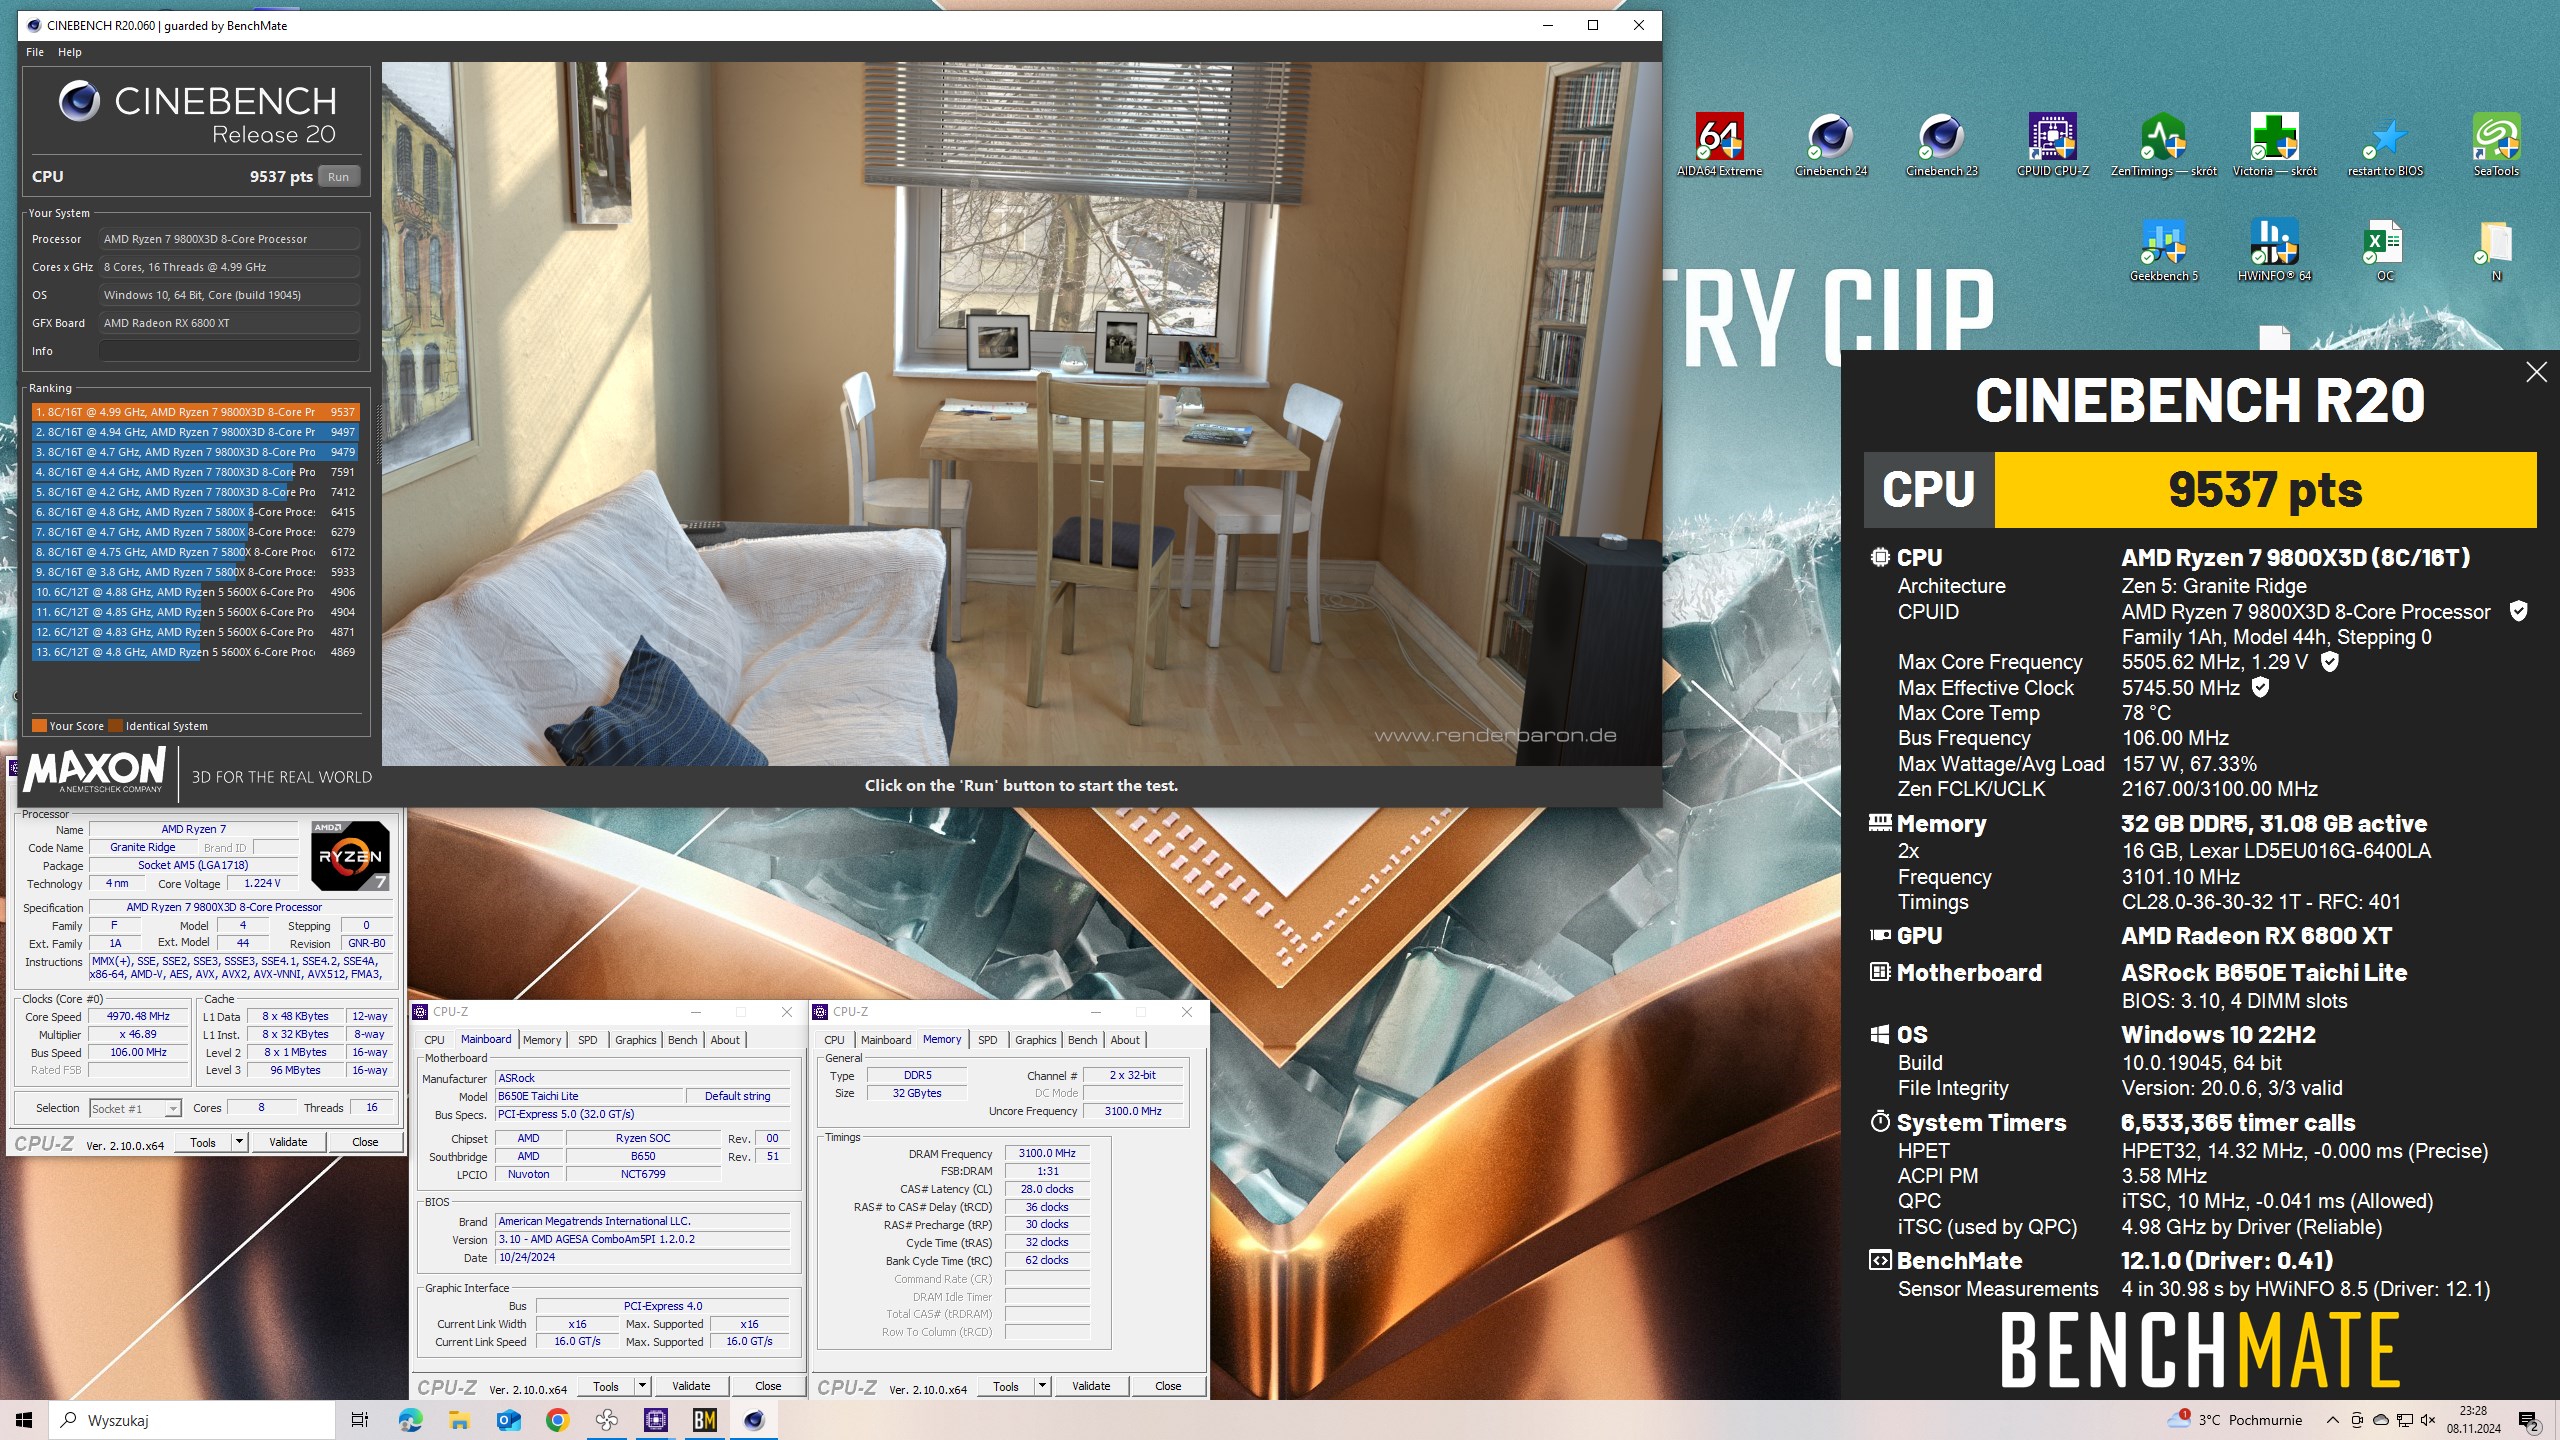Open Cinebench File menu
This screenshot has width=2560, height=1440.
[35, 52]
